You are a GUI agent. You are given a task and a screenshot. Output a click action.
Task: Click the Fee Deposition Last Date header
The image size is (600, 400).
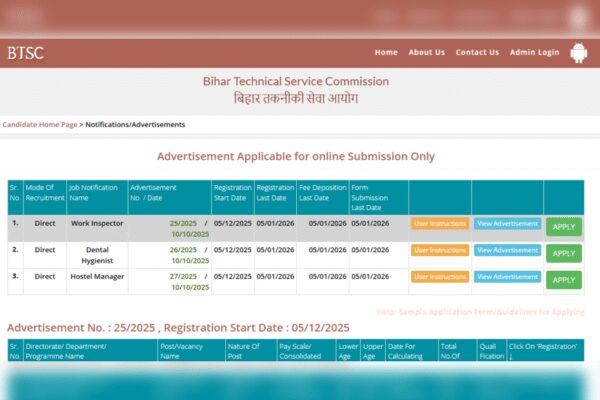click(x=323, y=198)
